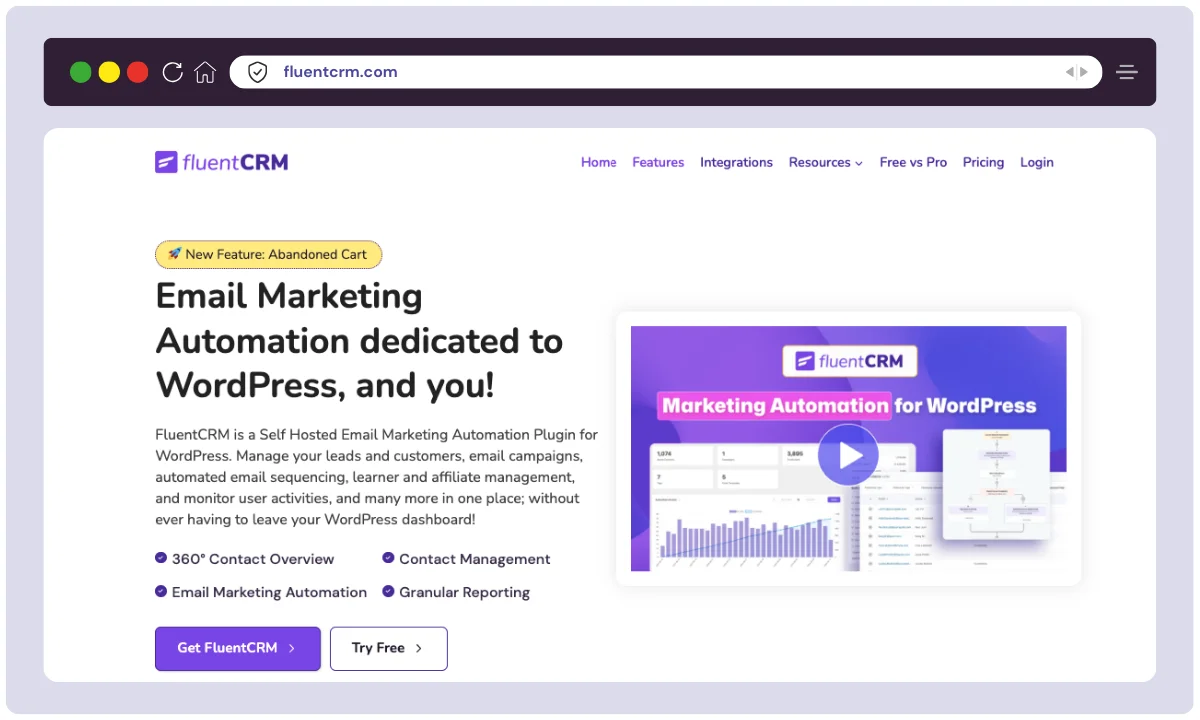
Task: Click the browser reload icon
Action: tap(172, 72)
